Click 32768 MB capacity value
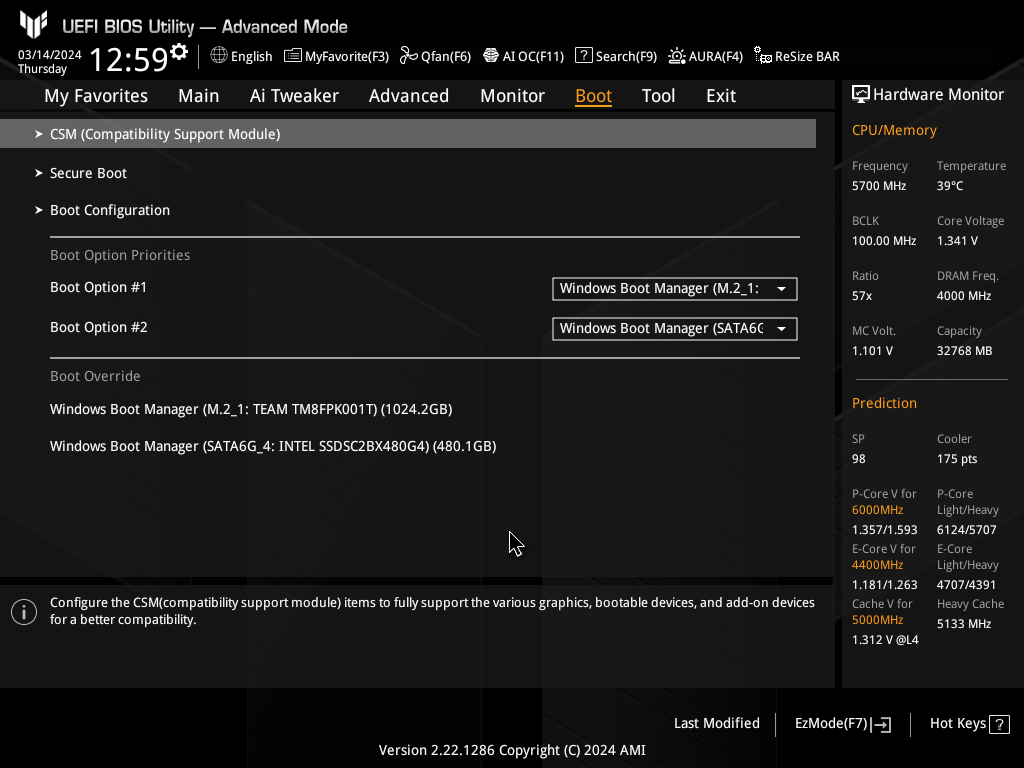Screen dimensions: 1024x768 click(965, 351)
